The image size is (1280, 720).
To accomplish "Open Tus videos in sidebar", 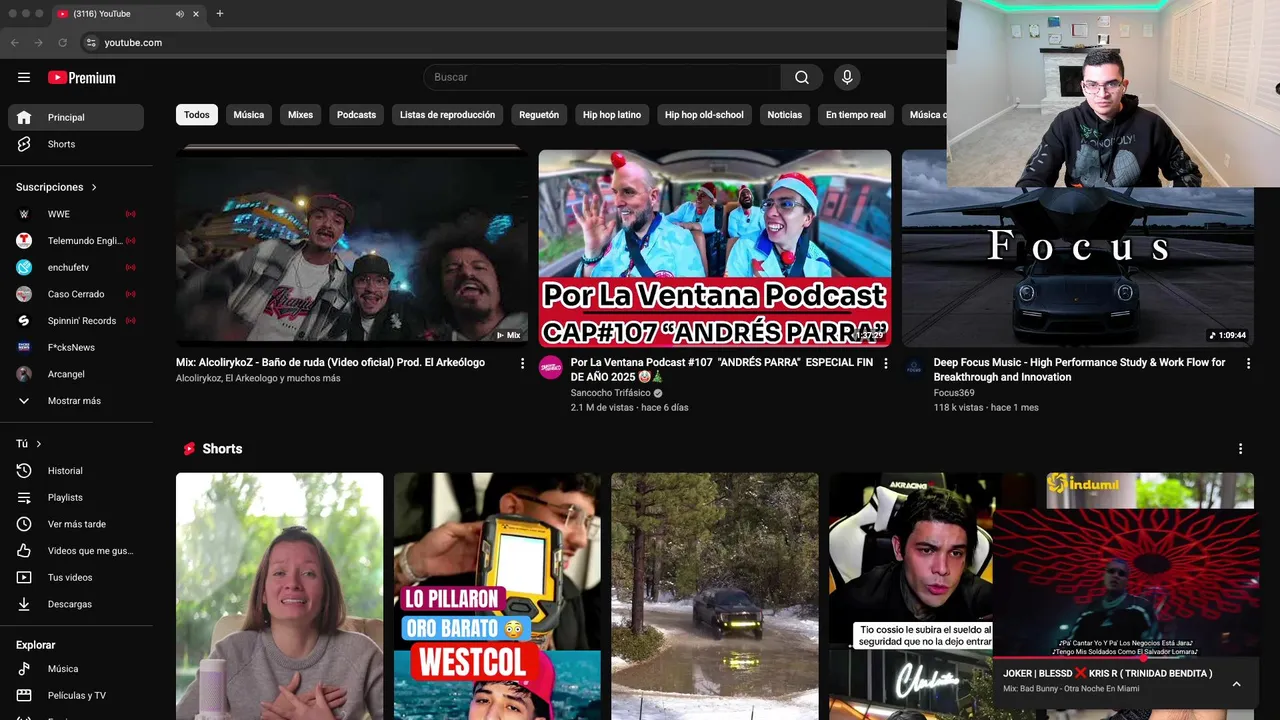I will (76, 577).
